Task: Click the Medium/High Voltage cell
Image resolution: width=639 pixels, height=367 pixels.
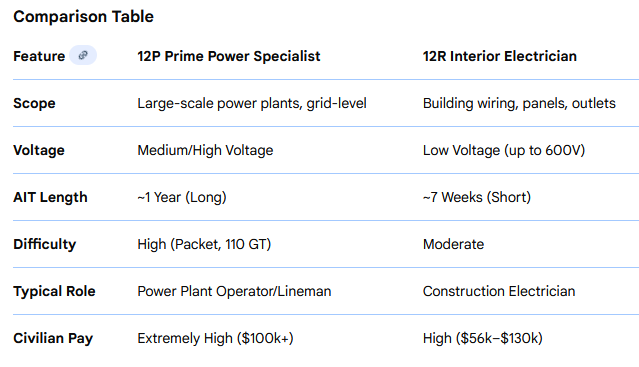Action: (x=205, y=150)
